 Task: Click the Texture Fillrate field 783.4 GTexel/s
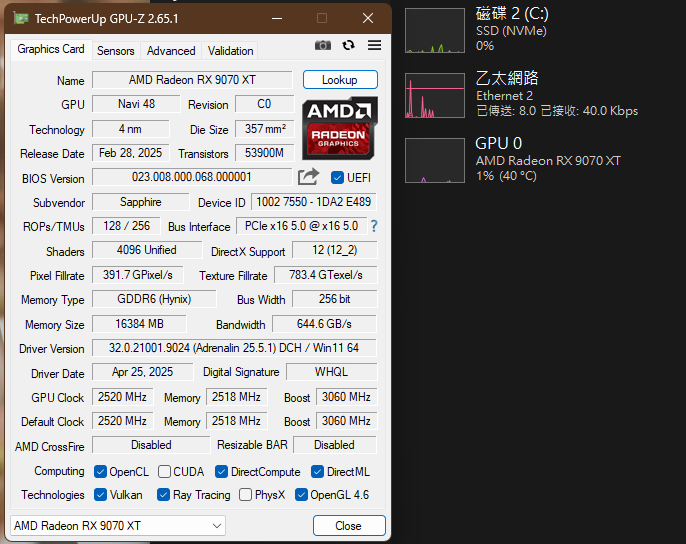326,275
